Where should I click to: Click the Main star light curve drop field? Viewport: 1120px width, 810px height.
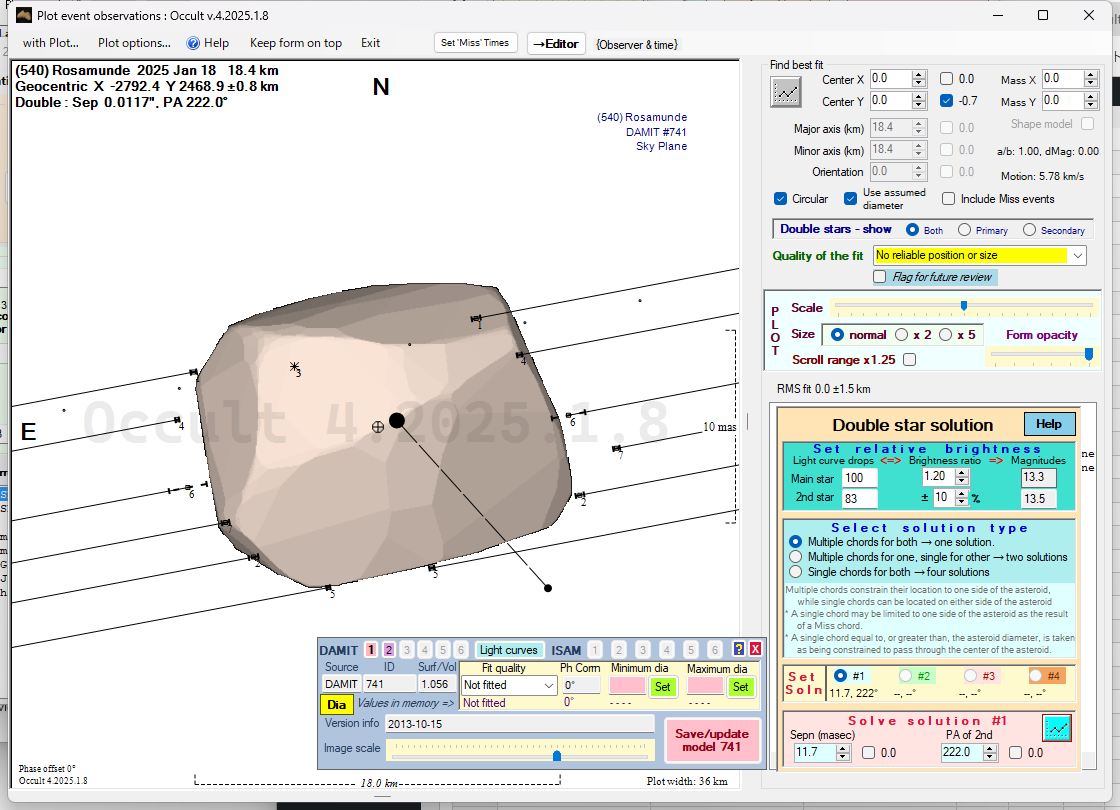(x=859, y=479)
